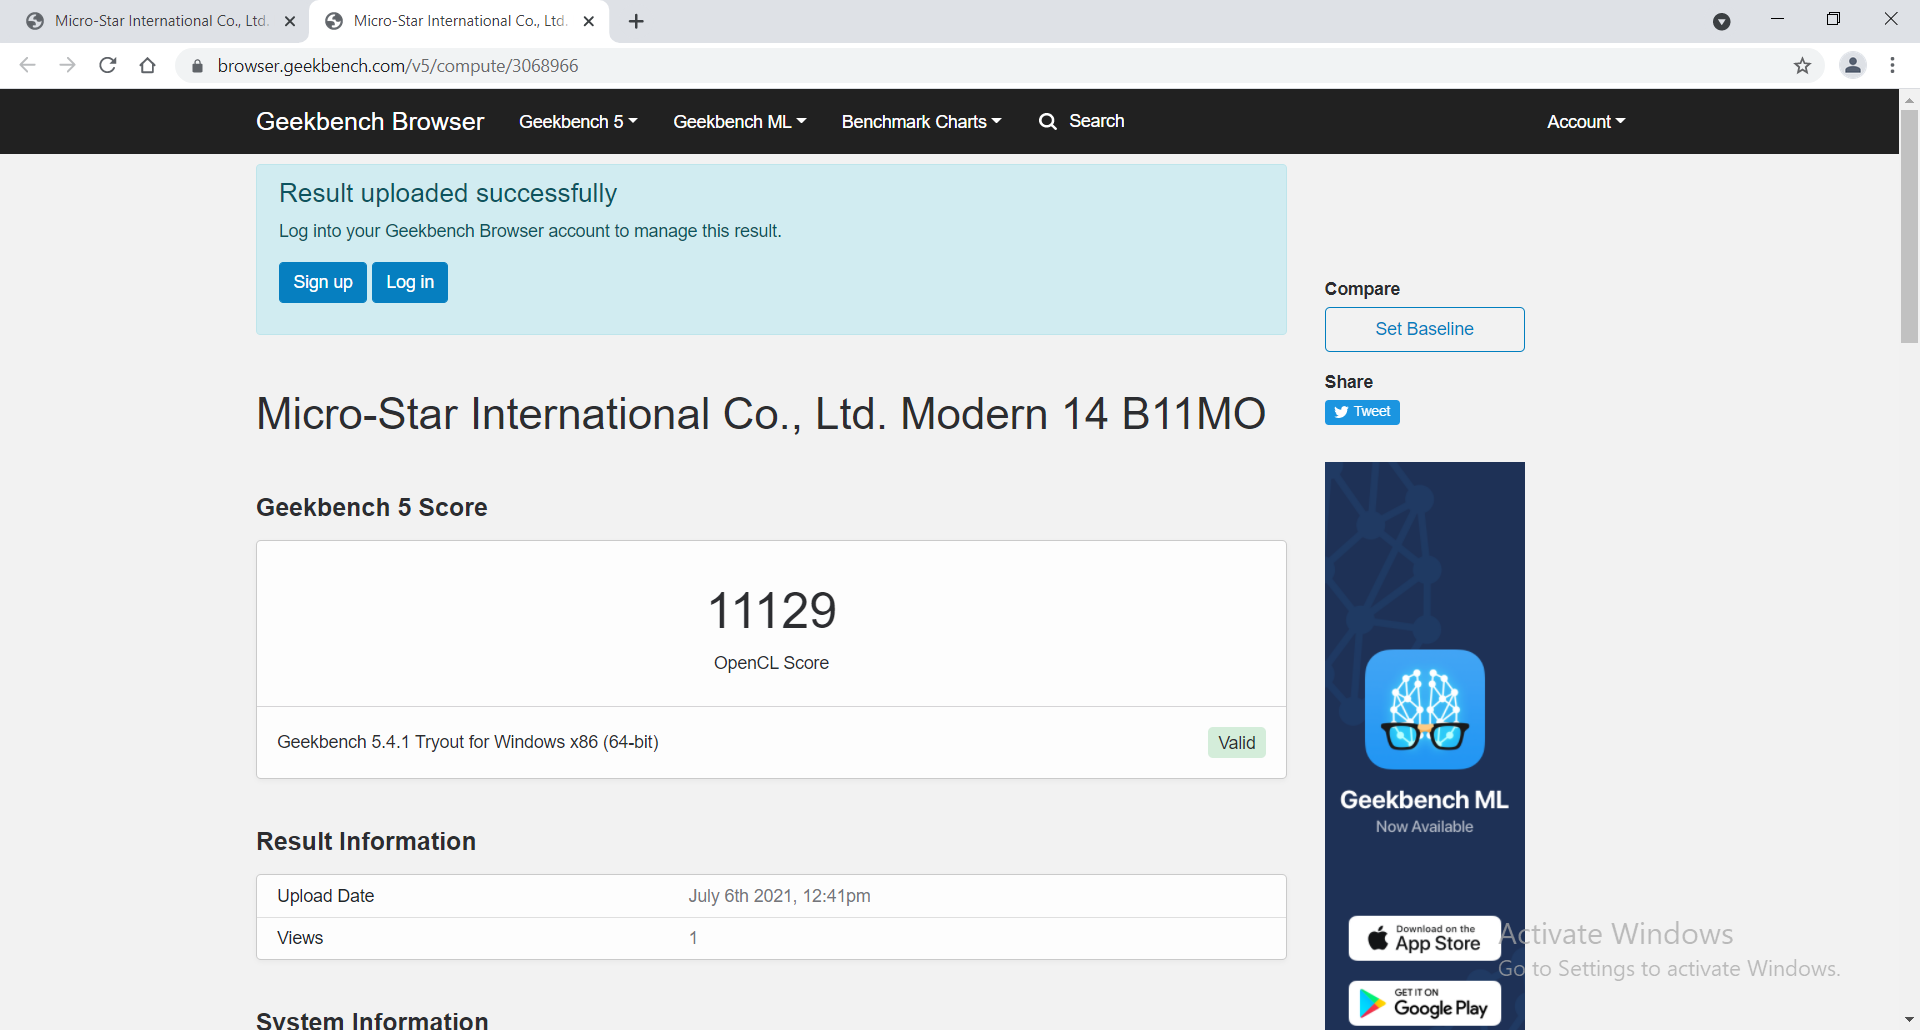Click the scrollbar up arrow
Image resolution: width=1920 pixels, height=1030 pixels.
(1909, 100)
